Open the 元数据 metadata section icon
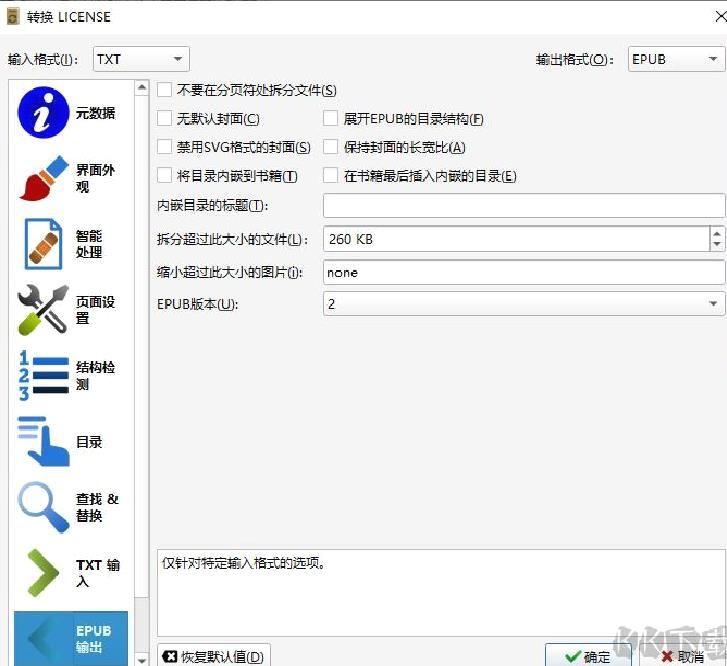The height and width of the screenshot is (666, 727). click(44, 113)
